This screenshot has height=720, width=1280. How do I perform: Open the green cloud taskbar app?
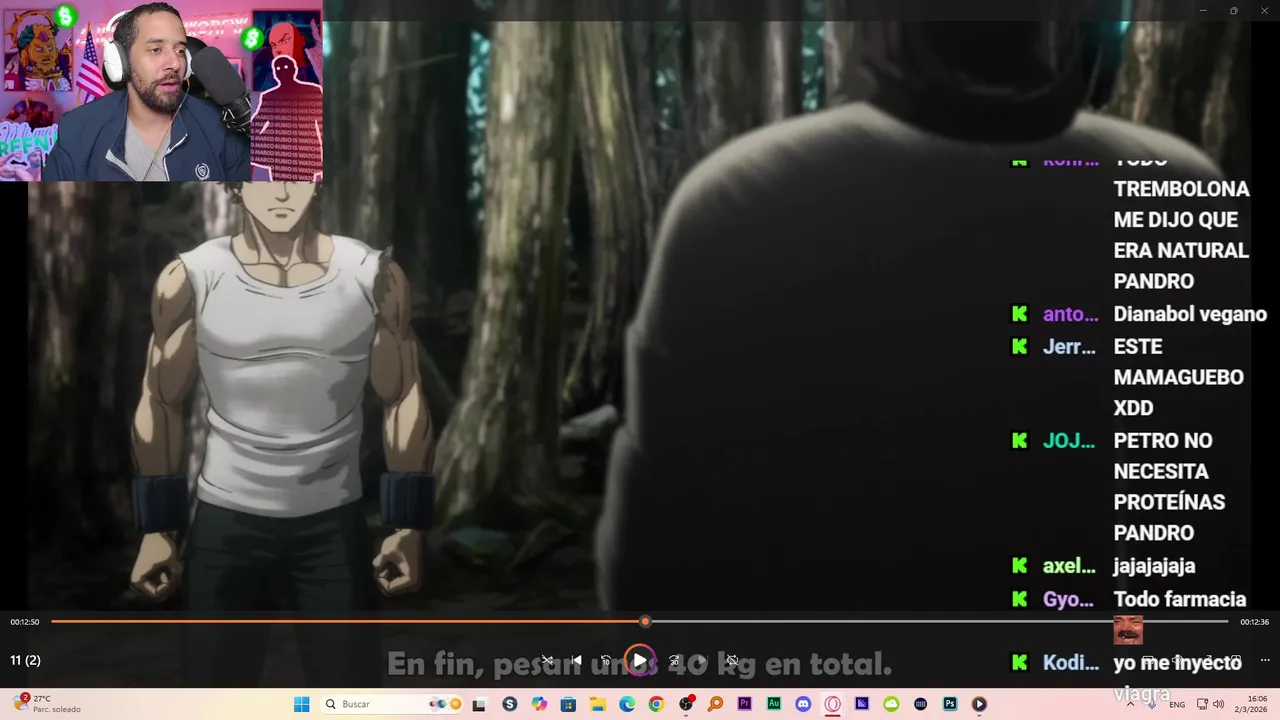tap(891, 704)
